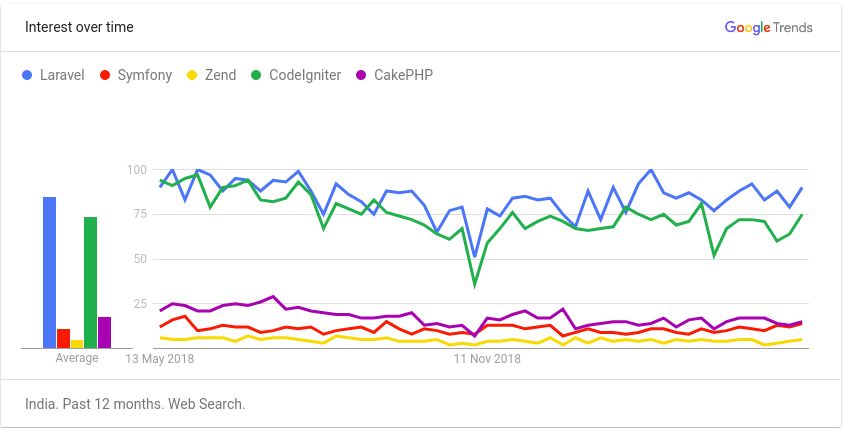
Task: Click the blue Laravel average bar
Action: pos(50,273)
